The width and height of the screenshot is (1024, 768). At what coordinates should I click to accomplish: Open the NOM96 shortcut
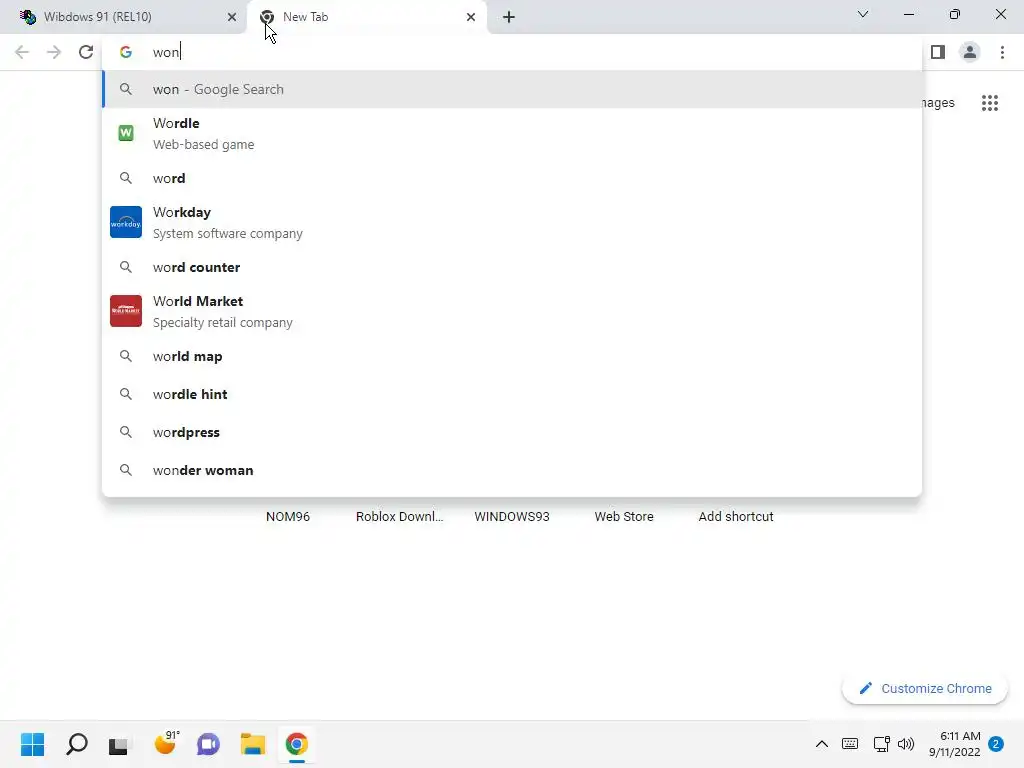(288, 517)
